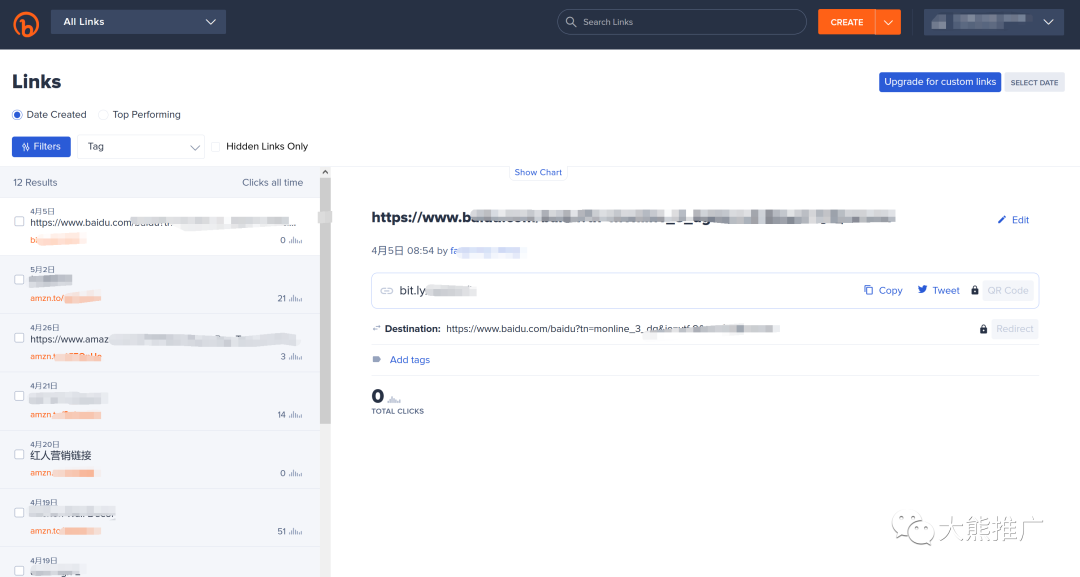Viewport: 1080px width, 577px height.
Task: Click the Copy text button
Action: 891,291
